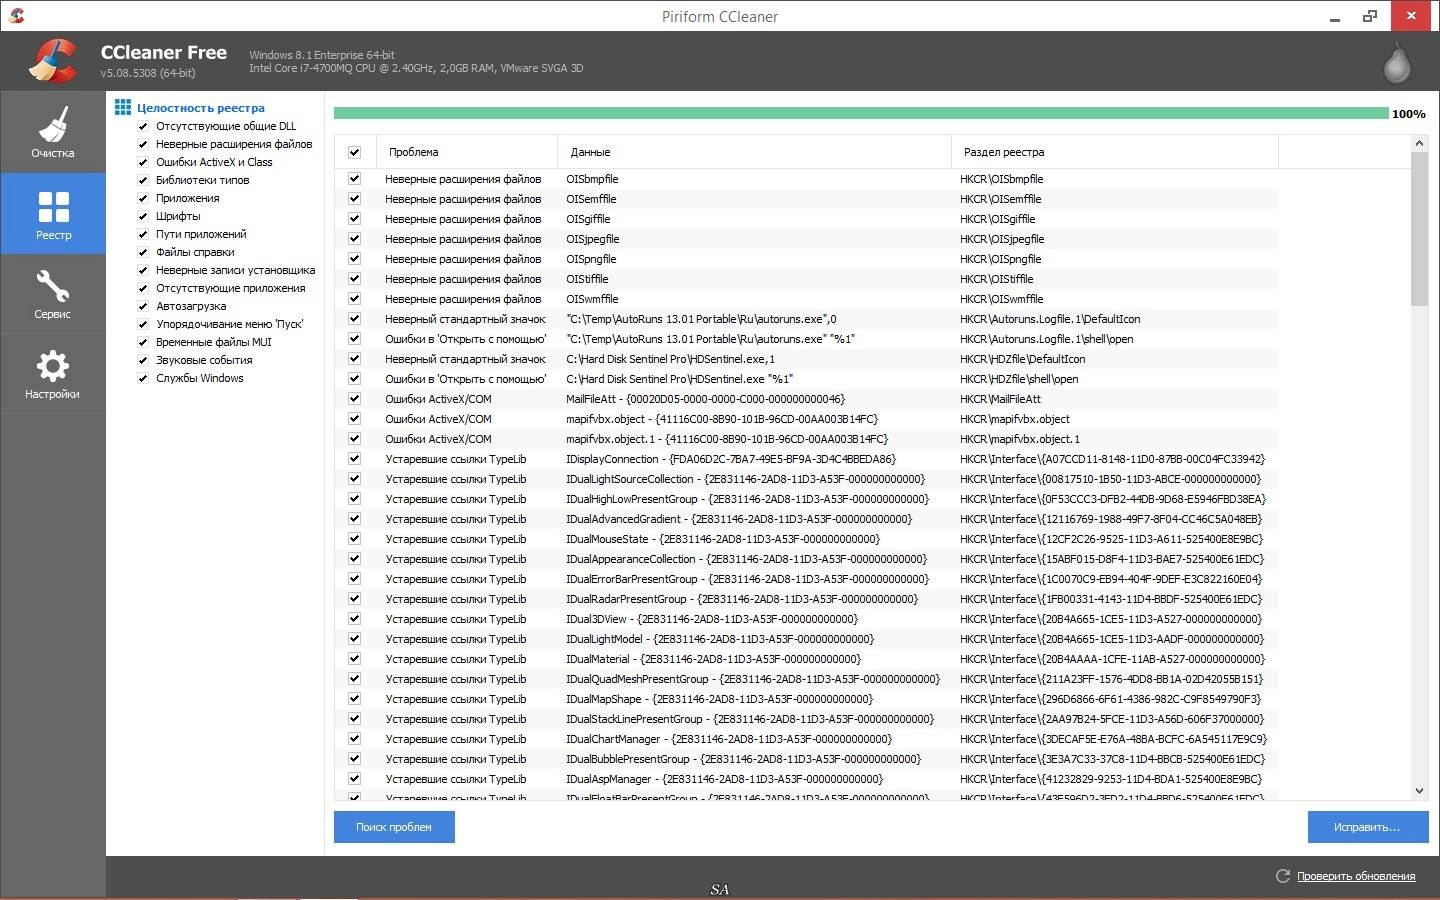Toggle Службы Windows checkbox
Screen dimensions: 1440x900
point(143,378)
